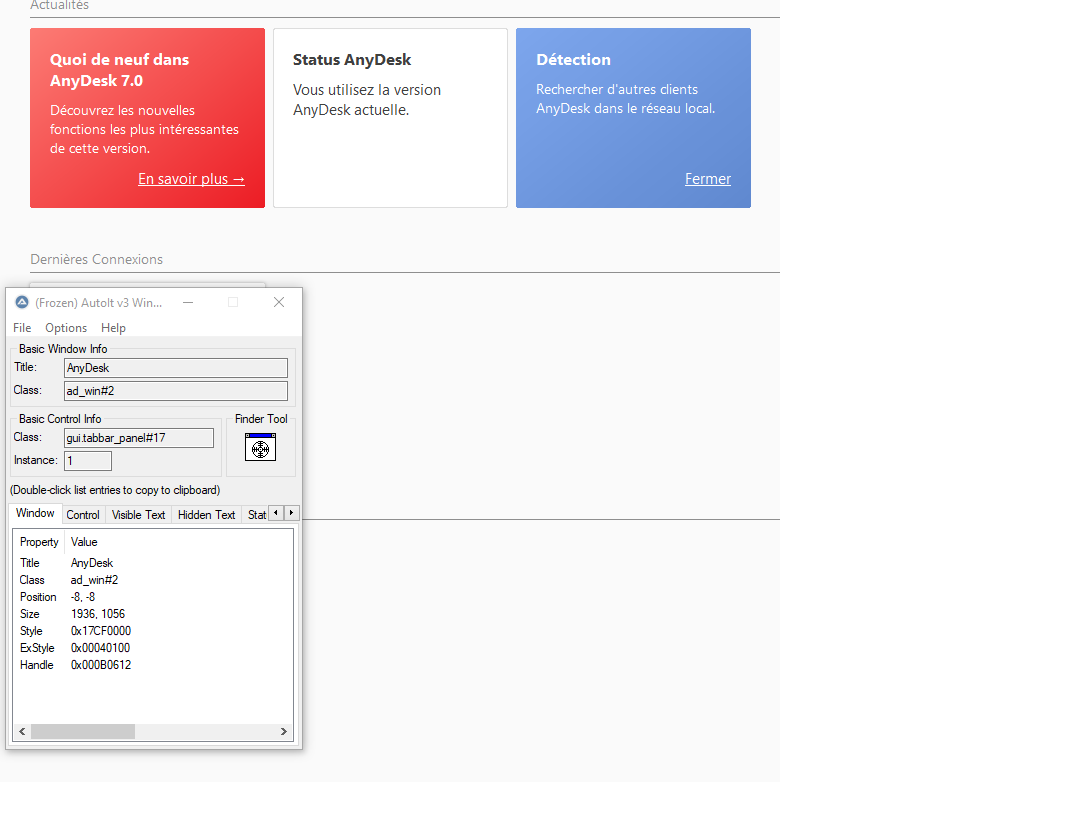
Task: Click the list's left scroll arrow
Action: coord(22,731)
